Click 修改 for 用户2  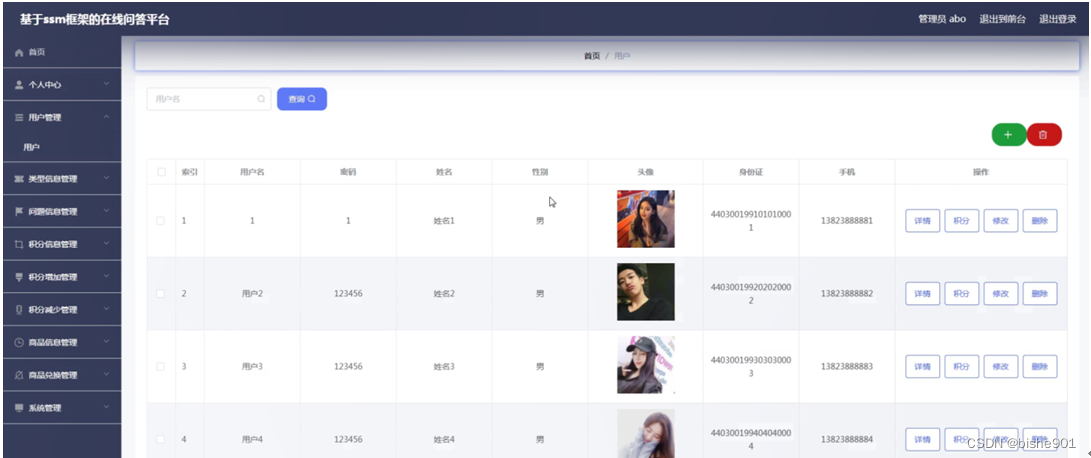[1001, 294]
